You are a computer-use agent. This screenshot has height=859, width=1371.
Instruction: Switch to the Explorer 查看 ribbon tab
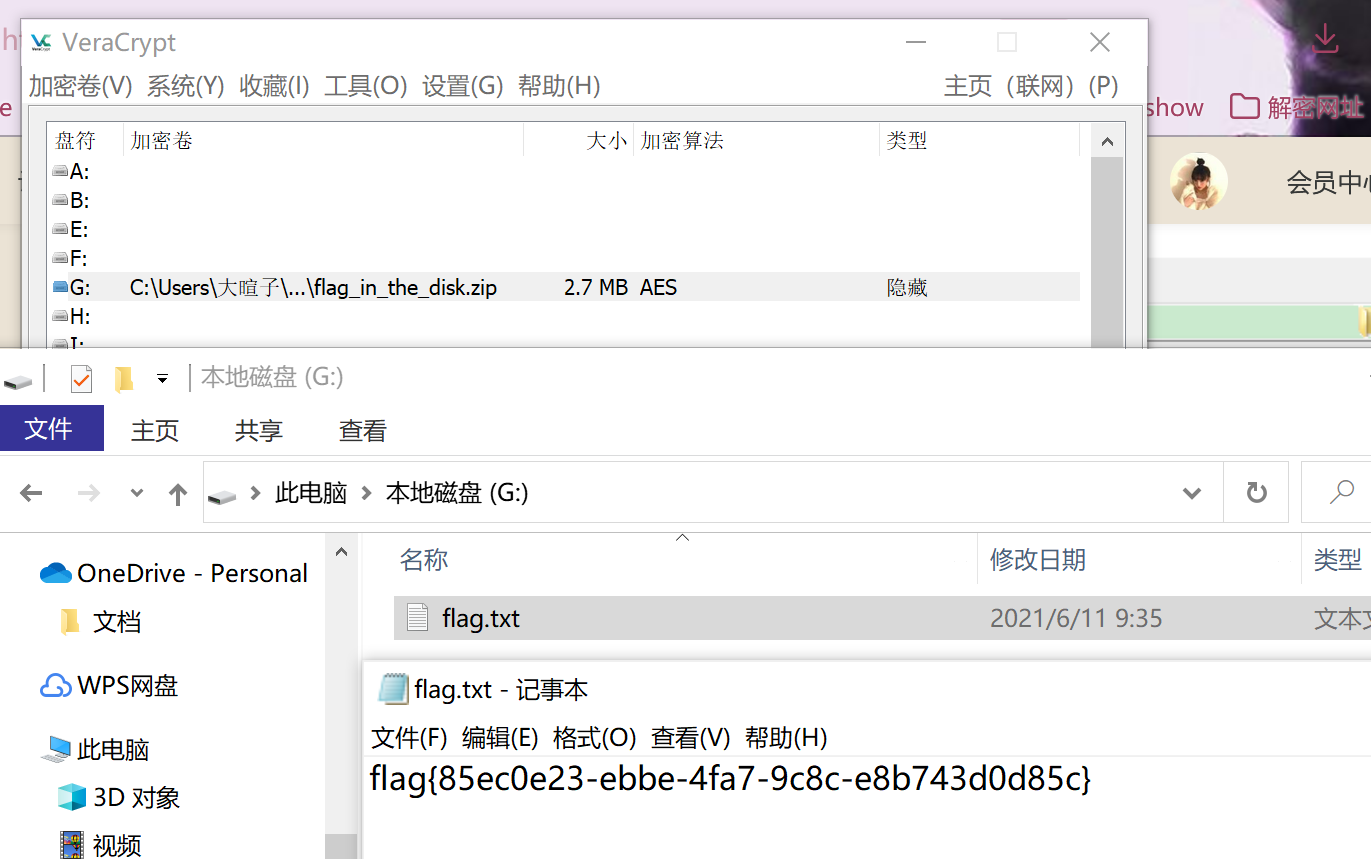tap(363, 430)
